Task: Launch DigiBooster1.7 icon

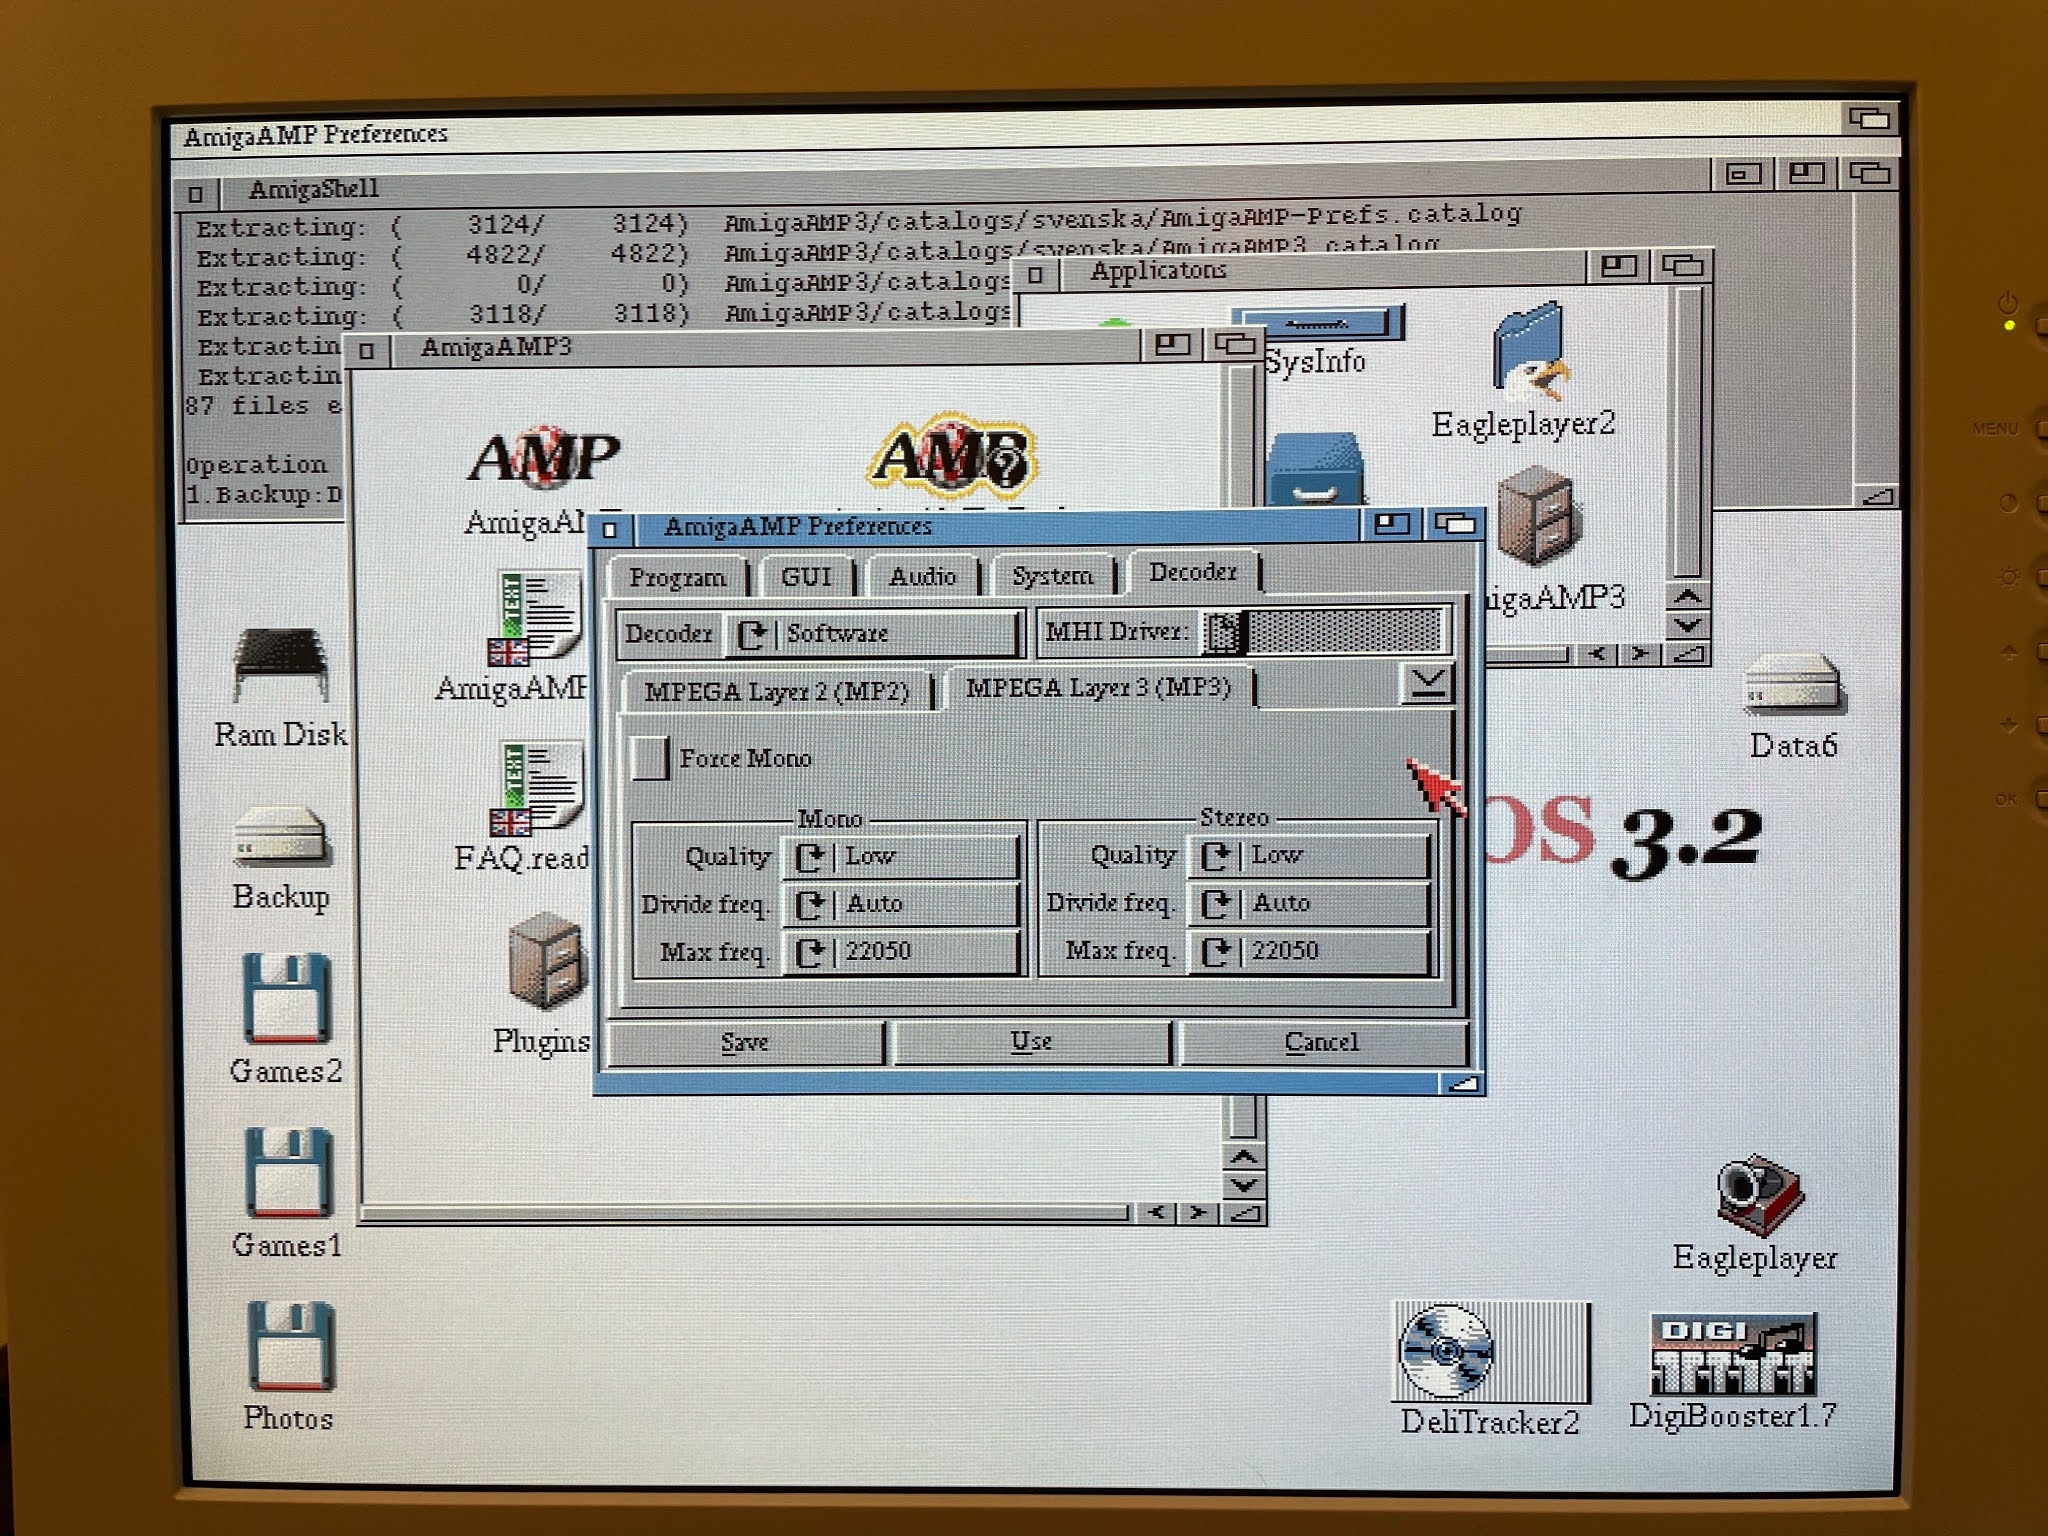Action: click(x=1733, y=1355)
